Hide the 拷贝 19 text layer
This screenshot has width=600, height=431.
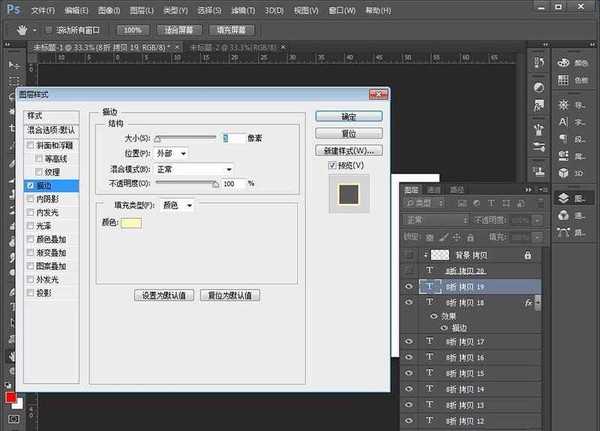pyautogui.click(x=408, y=286)
